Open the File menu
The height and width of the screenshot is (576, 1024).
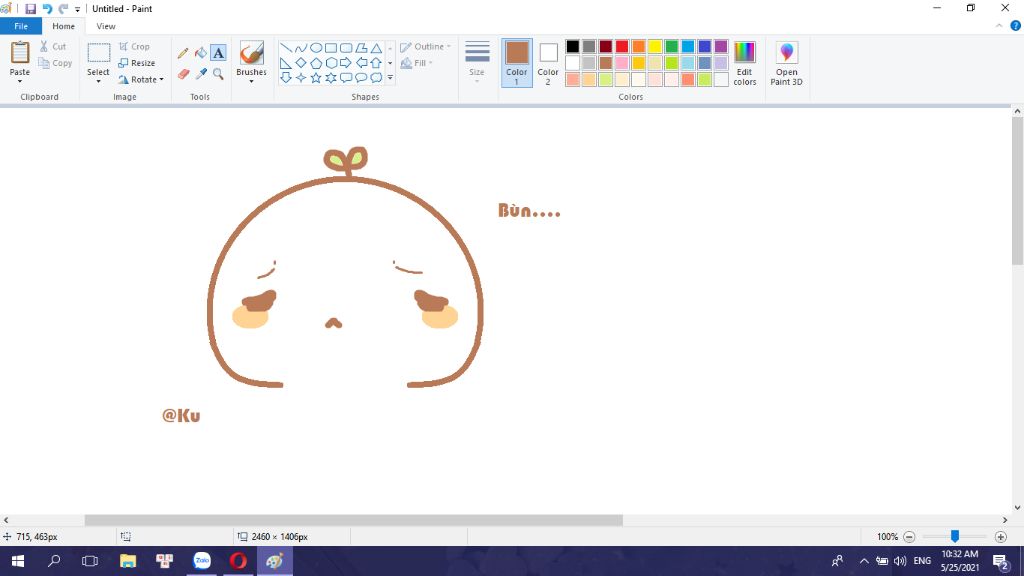21,26
